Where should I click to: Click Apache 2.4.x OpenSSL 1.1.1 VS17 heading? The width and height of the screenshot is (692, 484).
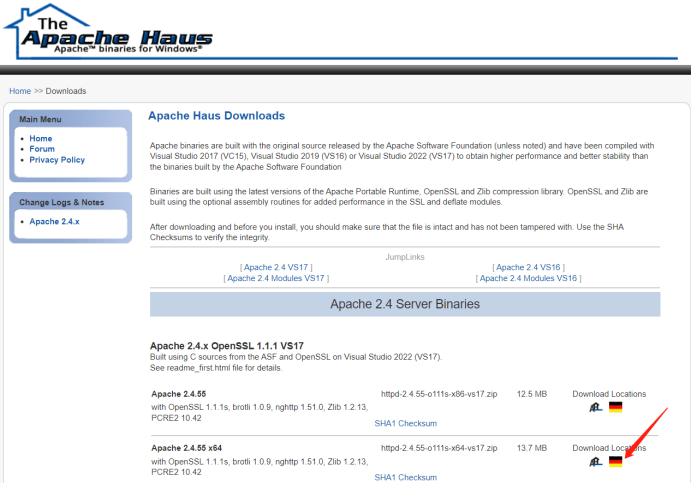tap(227, 346)
